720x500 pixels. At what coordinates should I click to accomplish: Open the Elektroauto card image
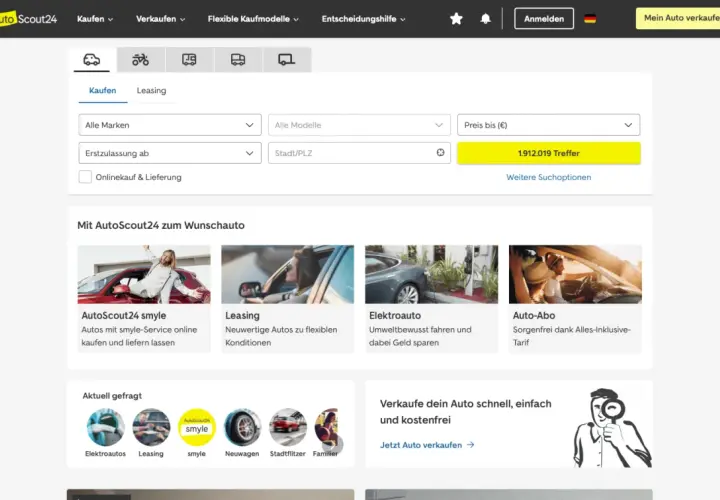tap(431, 274)
